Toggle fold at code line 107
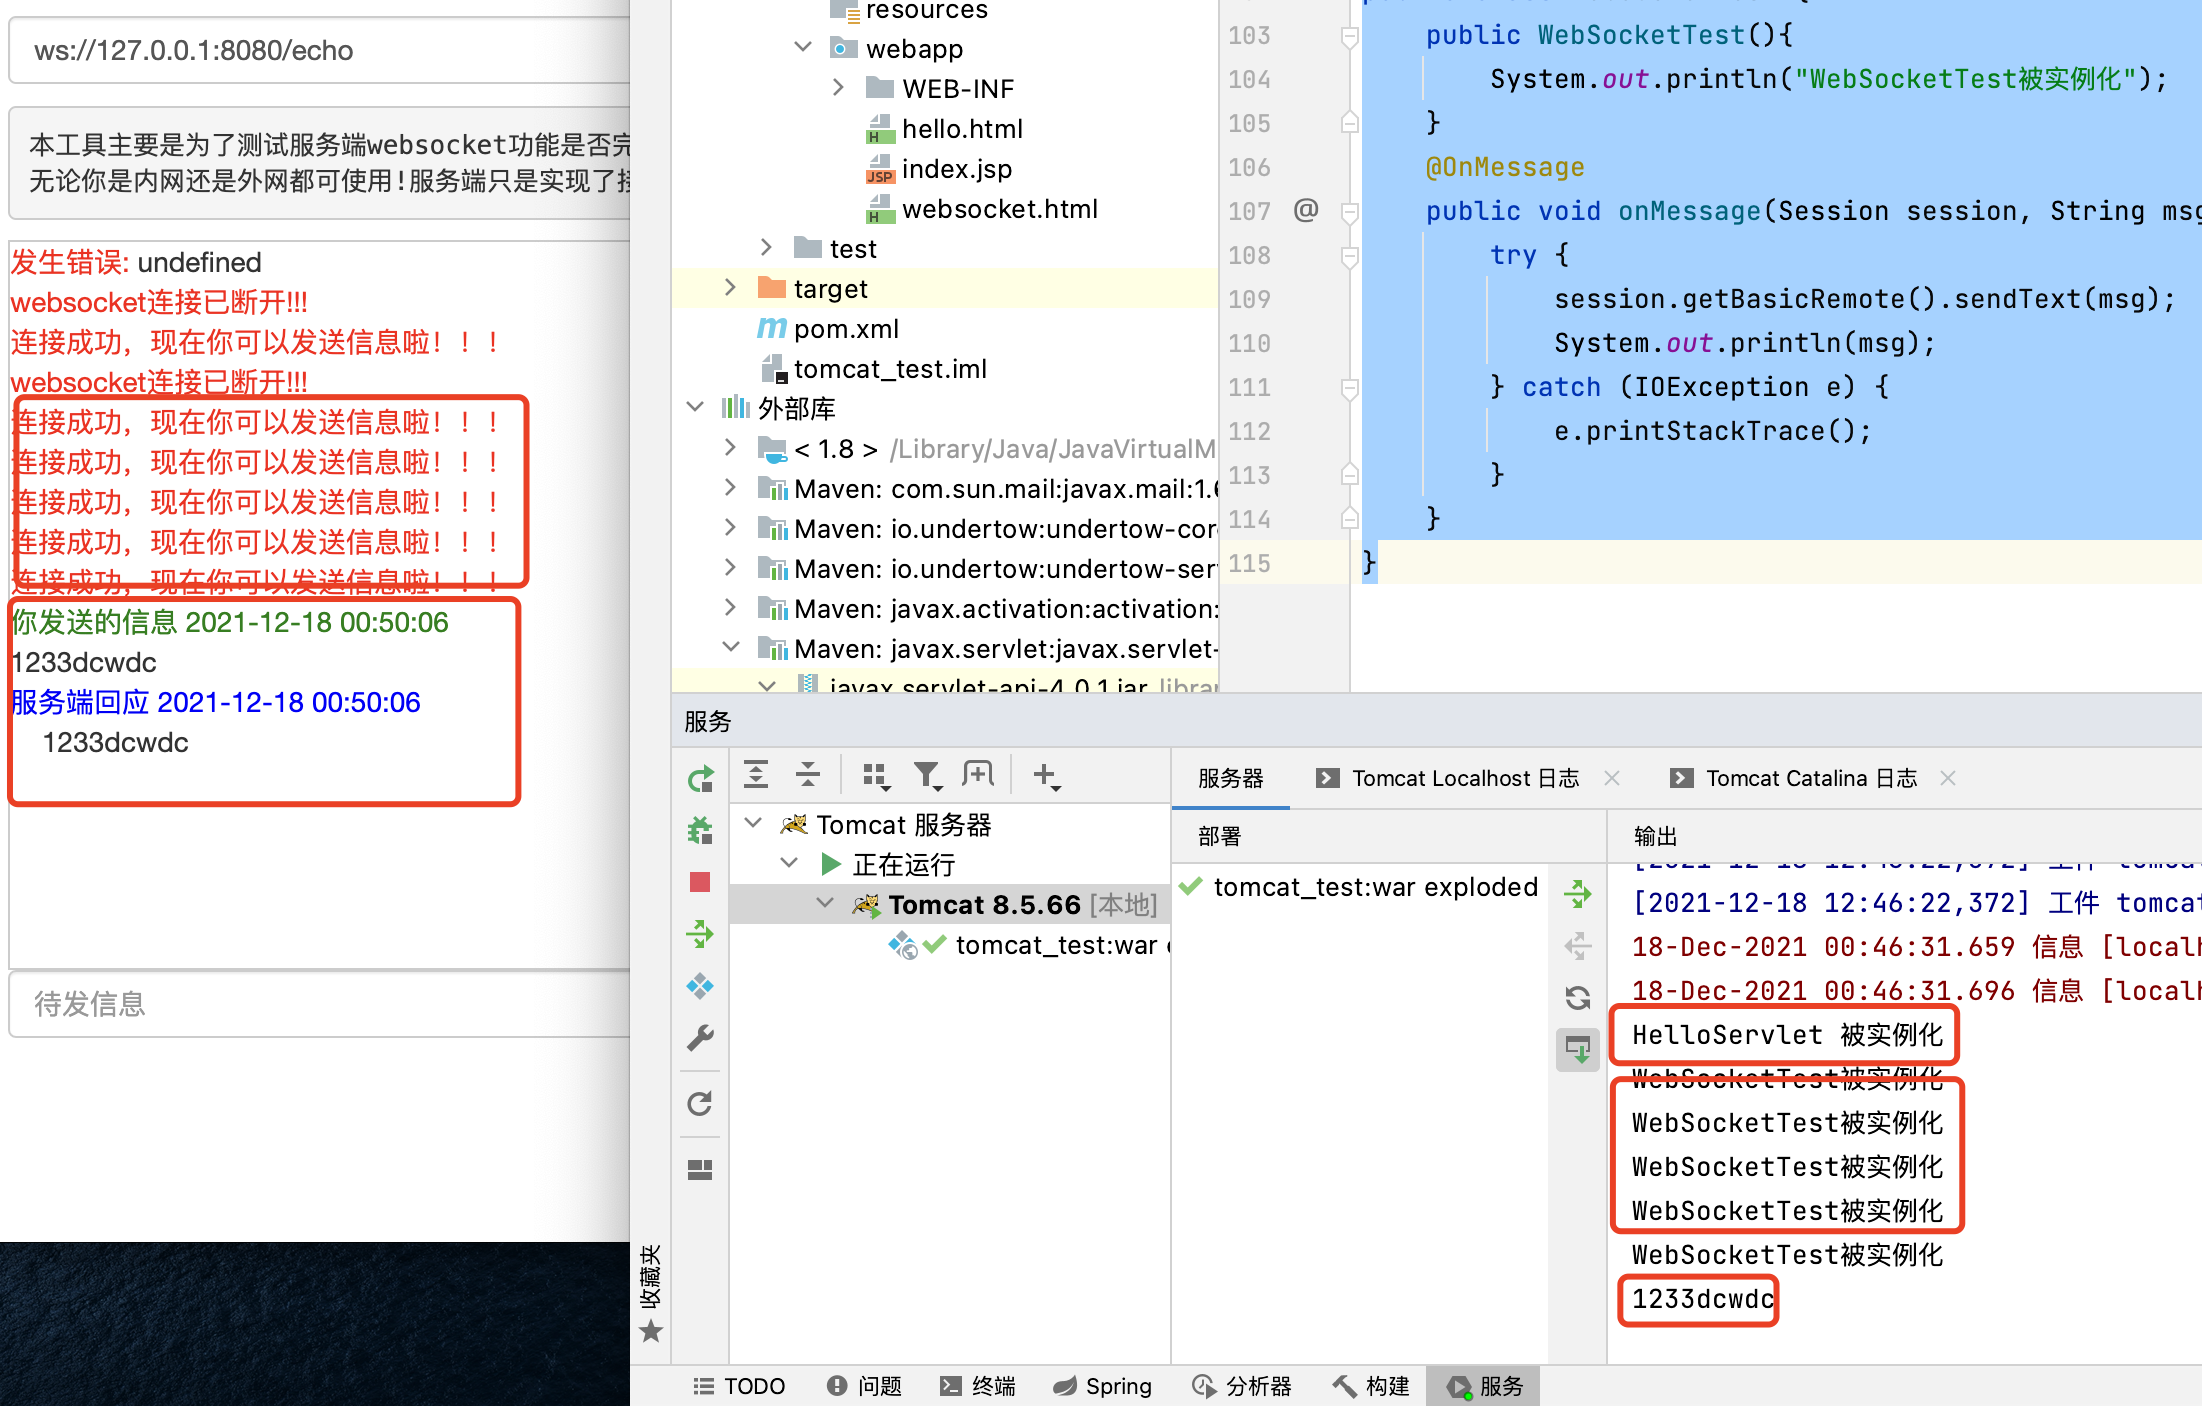This screenshot has height=1406, width=2202. [x=1349, y=211]
